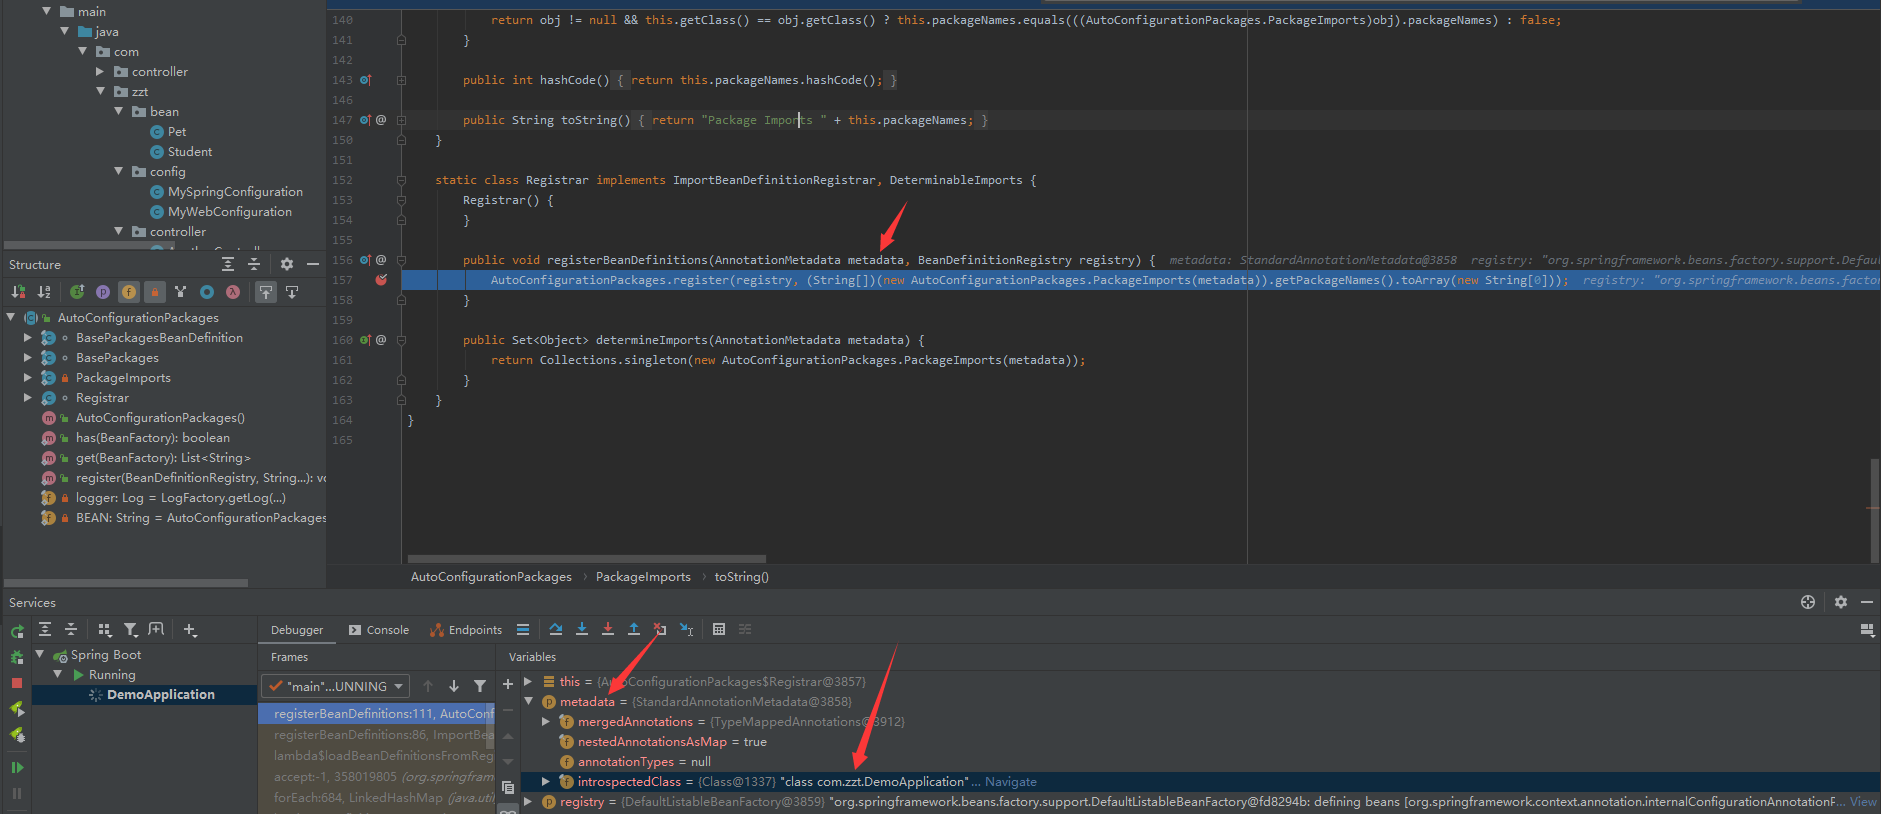Viewport: 1881px width, 814px height.
Task: Restore Services layout icon at right
Action: coord(1867,629)
